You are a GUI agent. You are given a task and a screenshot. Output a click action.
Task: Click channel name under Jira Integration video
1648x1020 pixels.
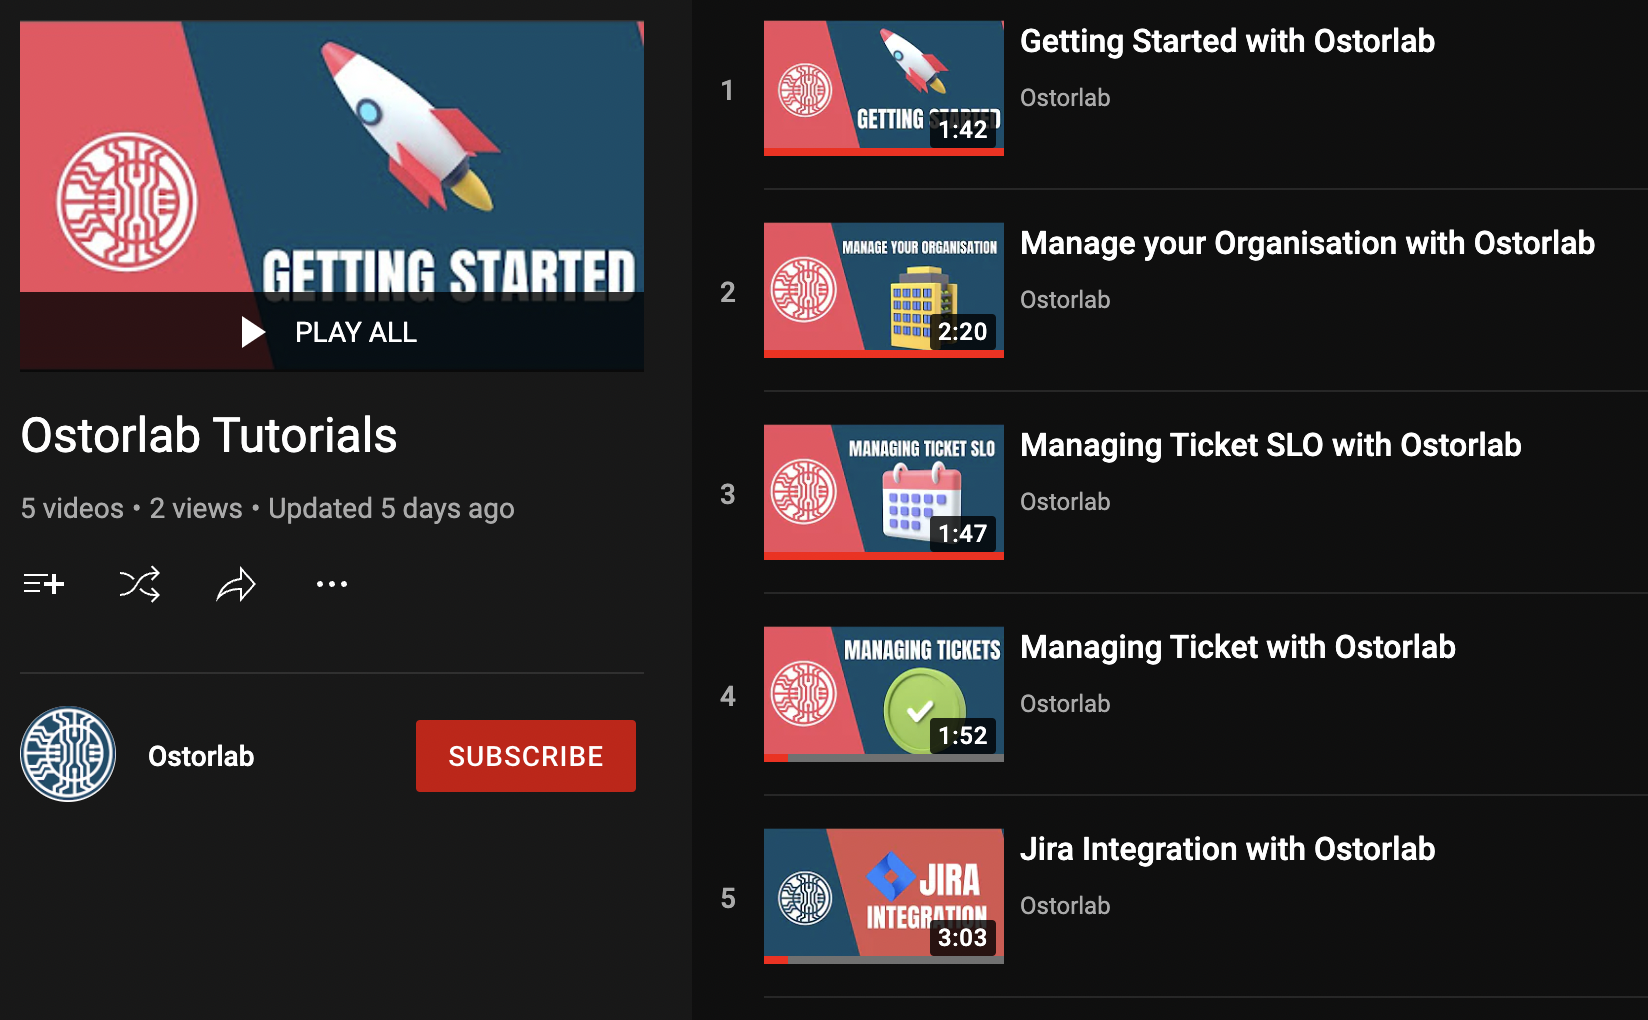[x=1065, y=906]
